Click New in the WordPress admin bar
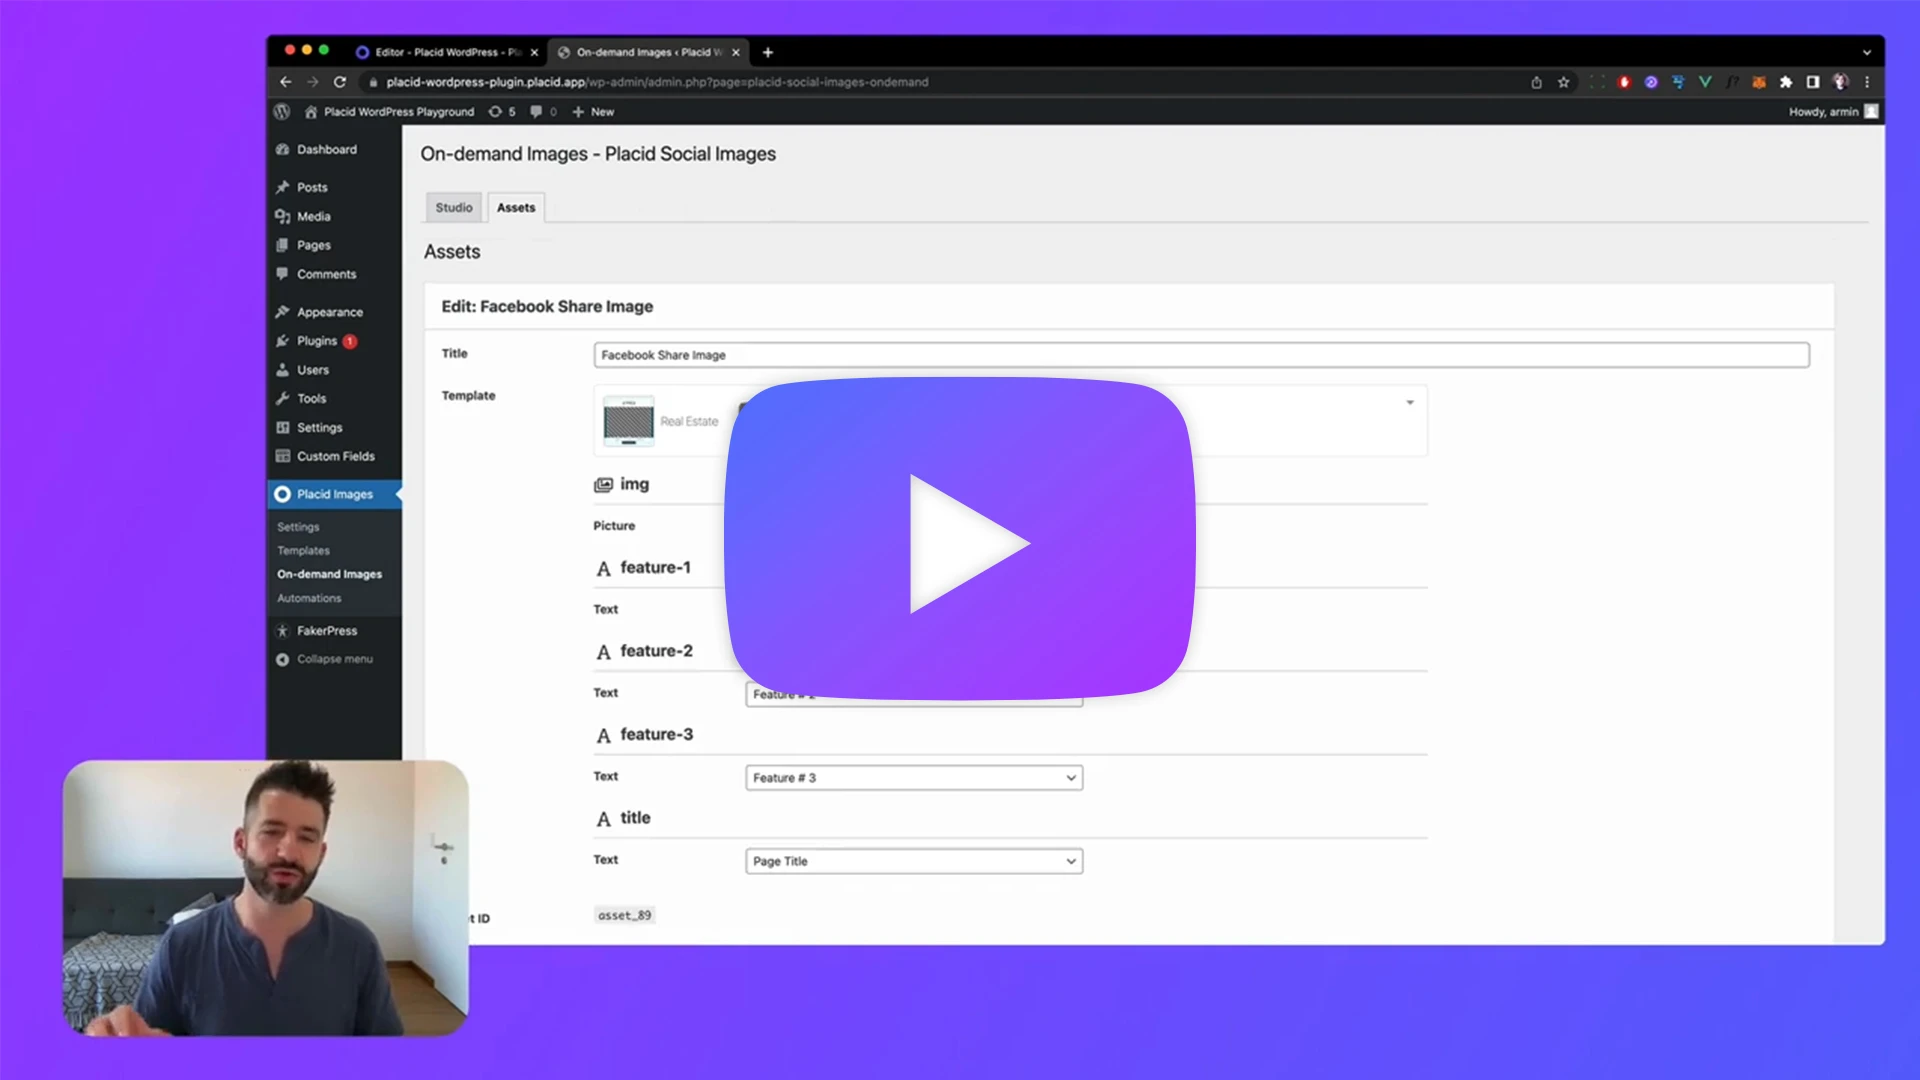The image size is (1920, 1080). point(593,112)
